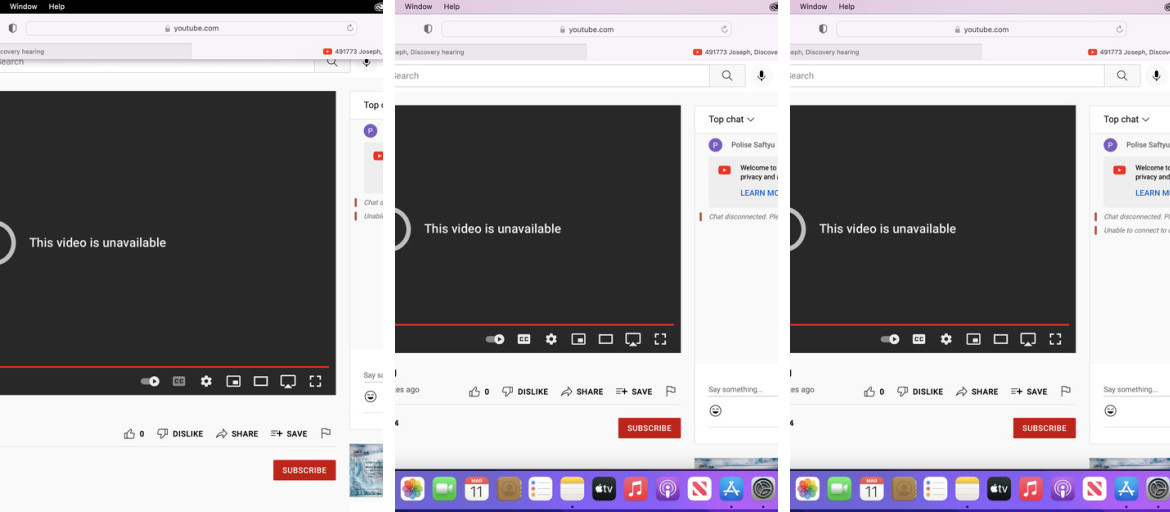
Task: Open the Save to playlist menu
Action: pos(634,392)
